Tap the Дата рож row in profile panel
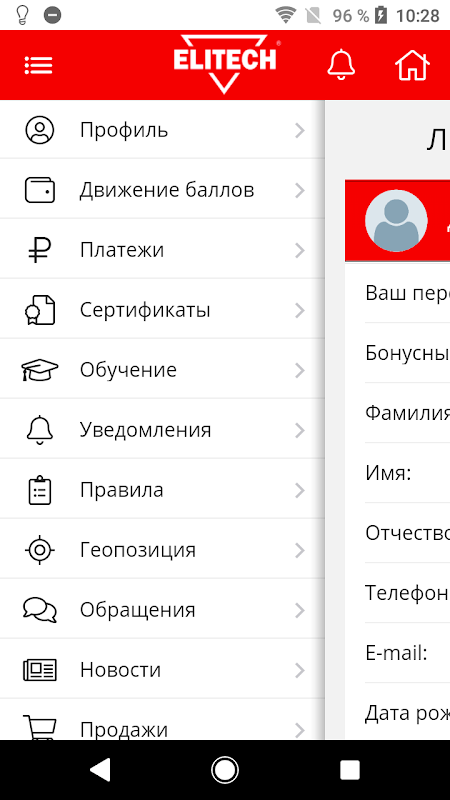This screenshot has height=800, width=450. pos(397,712)
